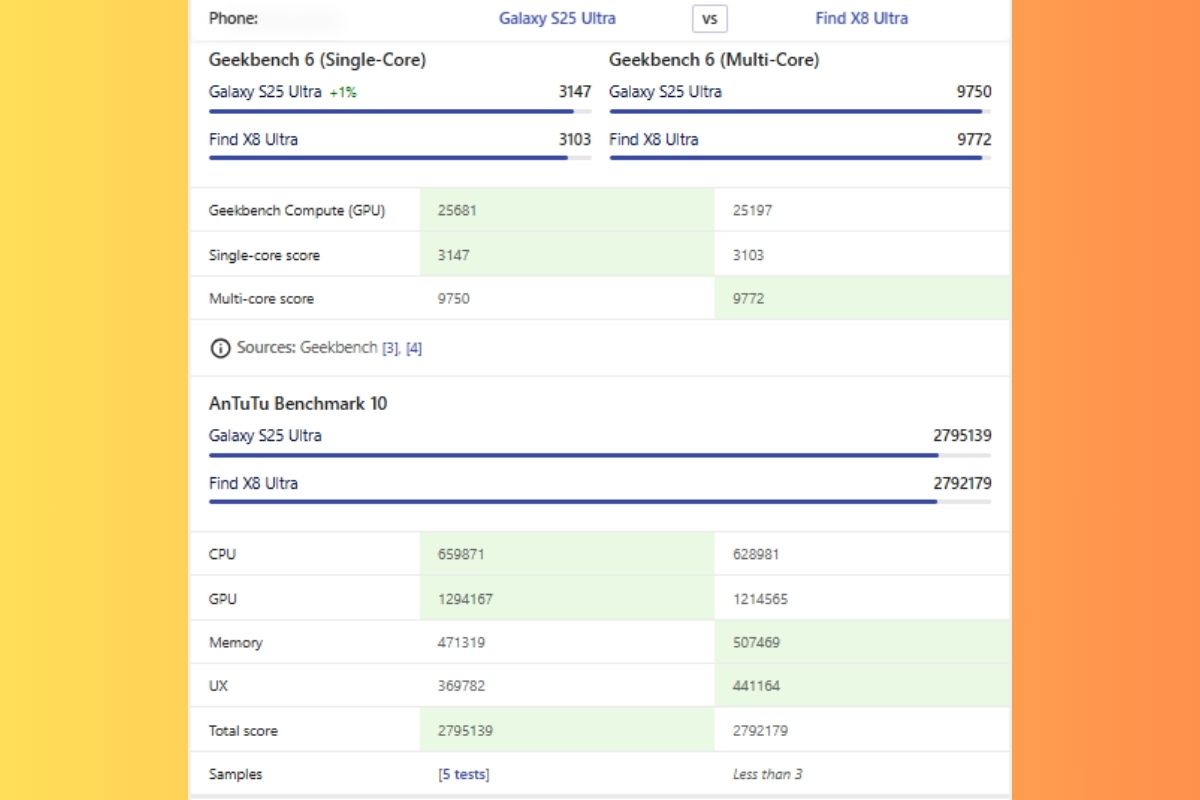Open Geekbench source reference [4]
Viewport: 1200px width, 800px height.
[414, 348]
